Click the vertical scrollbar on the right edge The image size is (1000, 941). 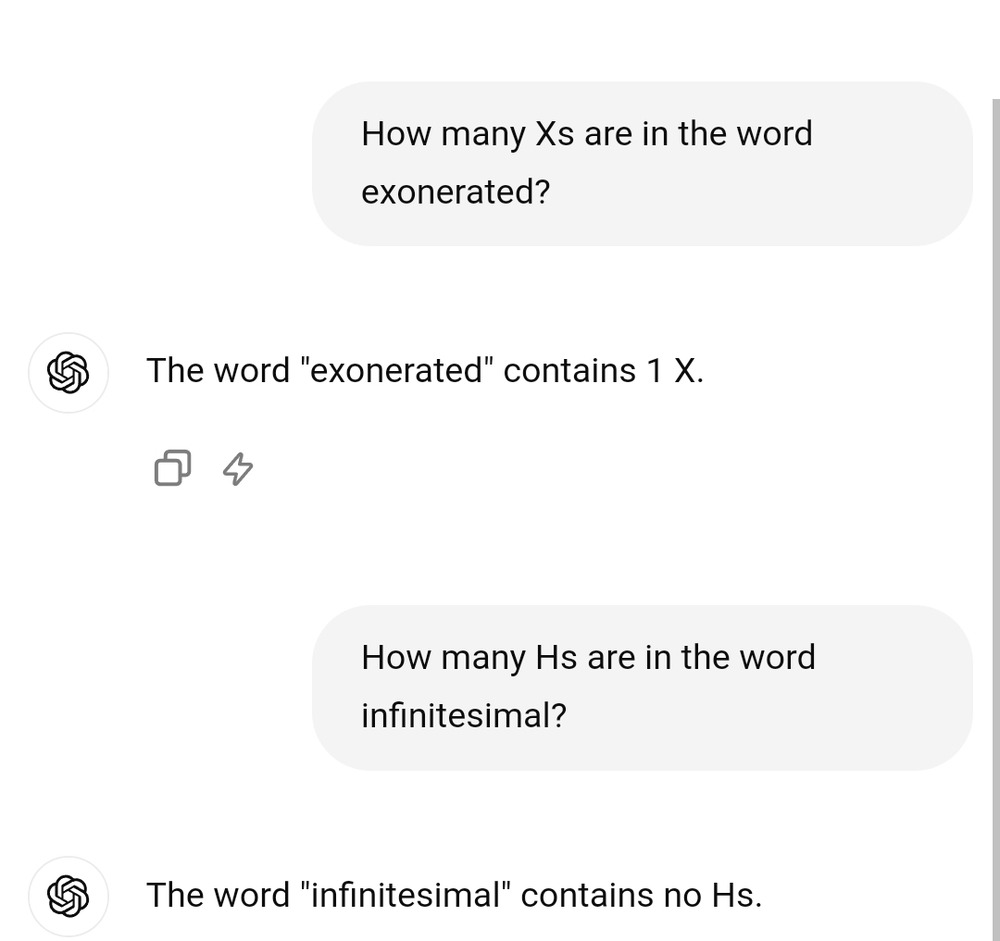pyautogui.click(x=995, y=500)
